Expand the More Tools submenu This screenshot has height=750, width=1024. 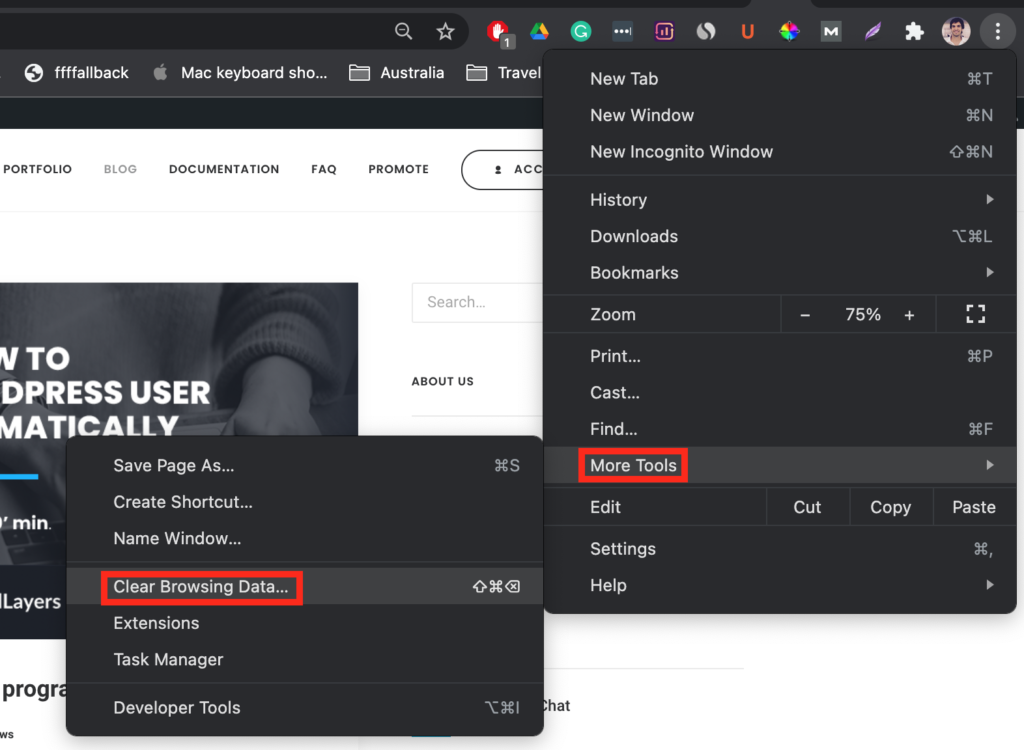pos(780,465)
